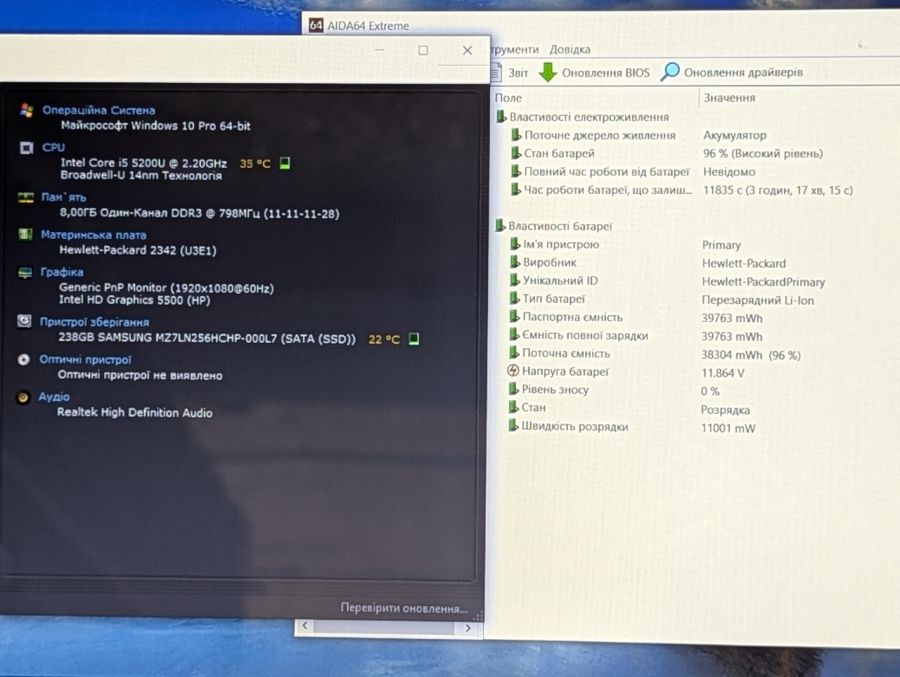This screenshot has width=900, height=677.
Task: Click the AIDA64 Extreme title bar icon
Action: [316, 25]
